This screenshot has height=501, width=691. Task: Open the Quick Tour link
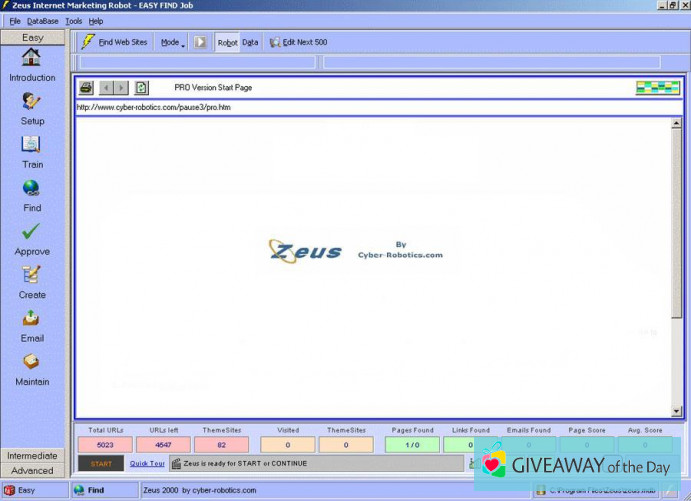(147, 464)
